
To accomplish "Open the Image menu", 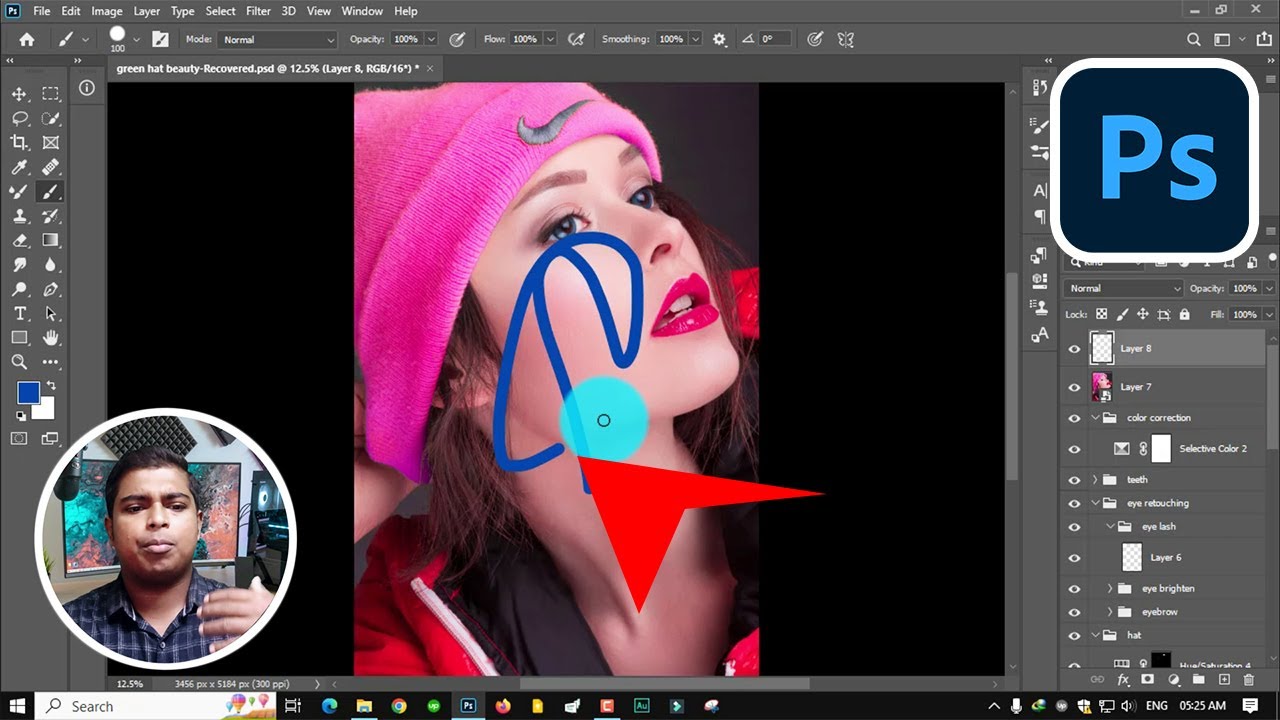I will pyautogui.click(x=106, y=11).
